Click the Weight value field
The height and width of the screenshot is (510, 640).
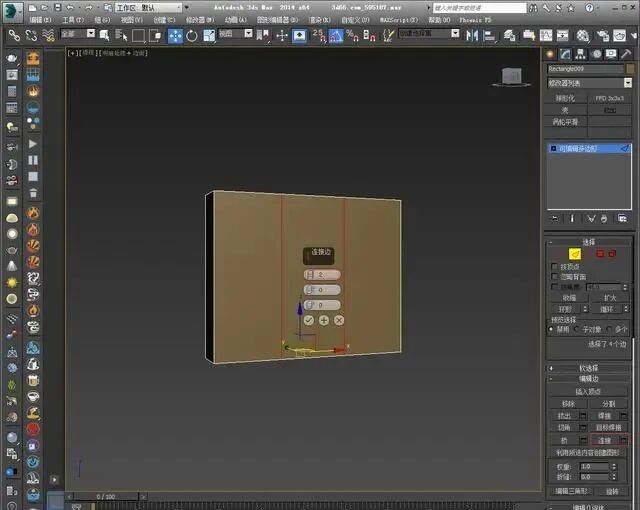(594, 466)
